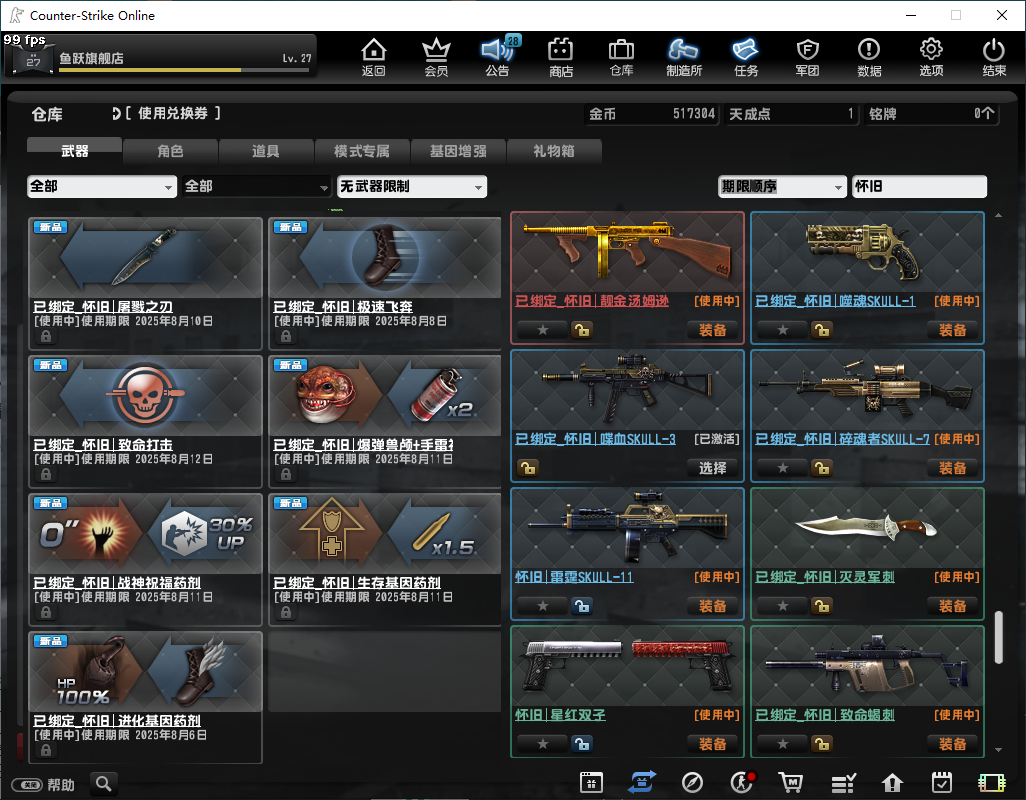Switch to the 礼物箱 tab
Image resolution: width=1026 pixels, height=800 pixels.
point(554,150)
